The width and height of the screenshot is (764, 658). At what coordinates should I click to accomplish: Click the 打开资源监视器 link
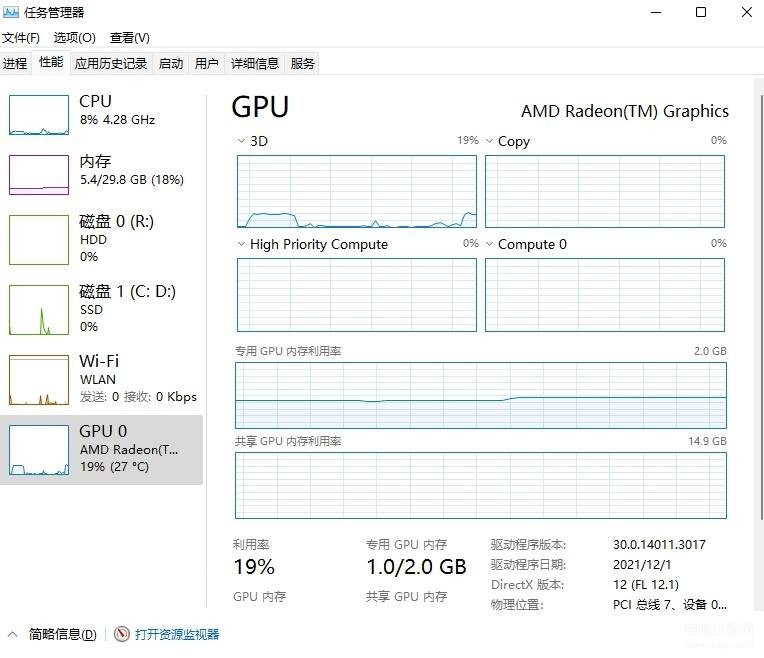point(177,634)
